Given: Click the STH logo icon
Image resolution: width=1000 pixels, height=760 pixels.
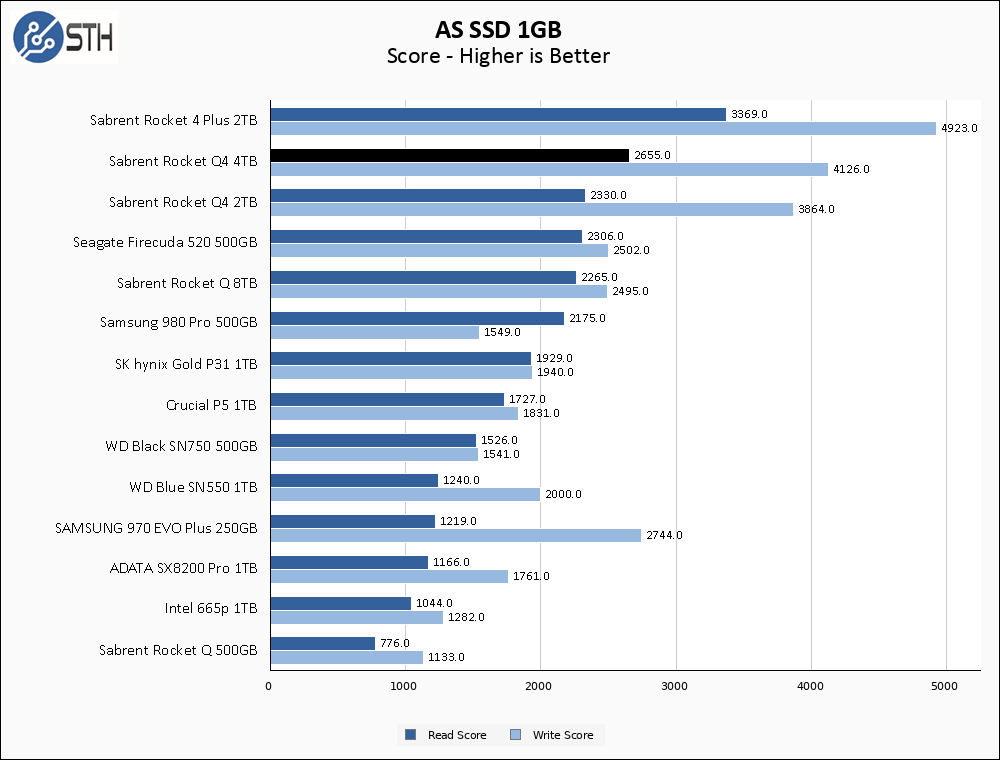Looking at the screenshot, I should pos(64,37).
